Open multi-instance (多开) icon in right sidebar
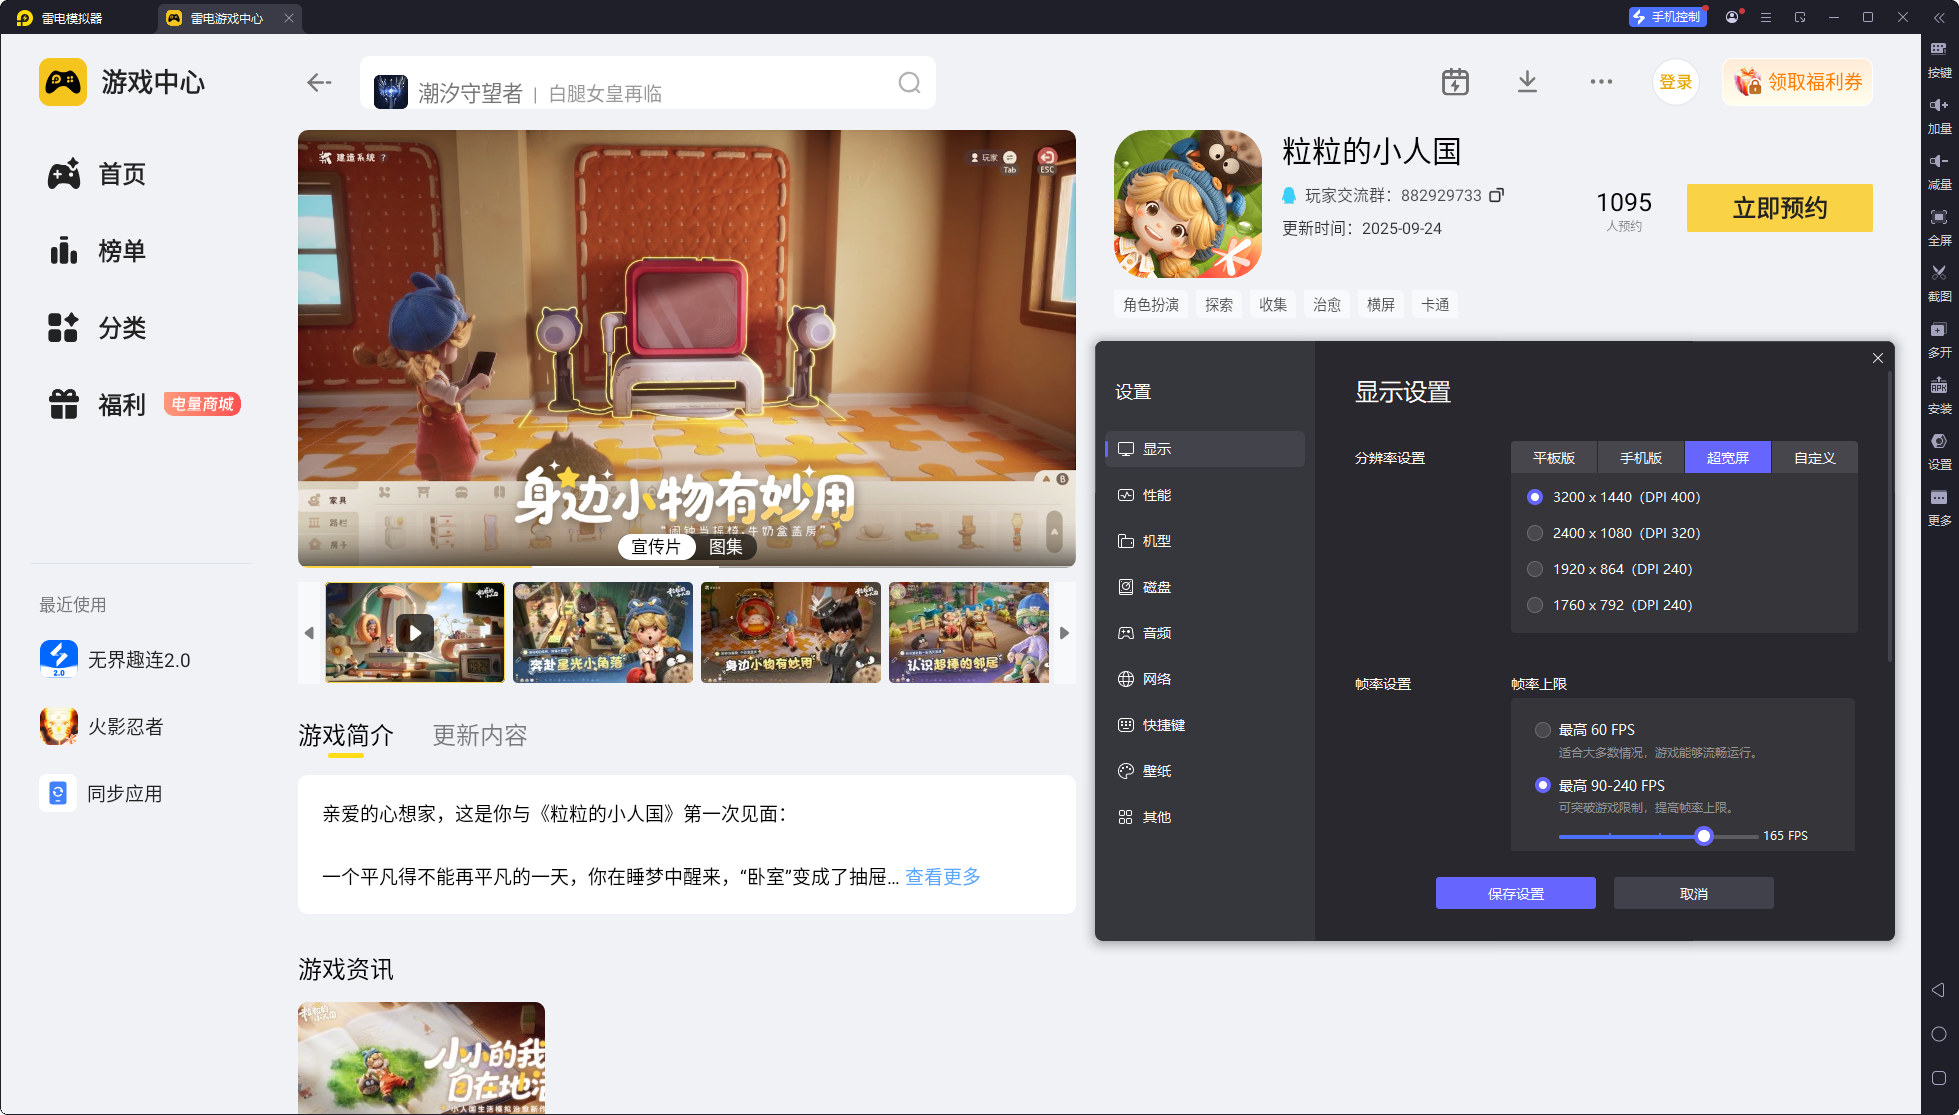The image size is (1959, 1115). coord(1938,330)
